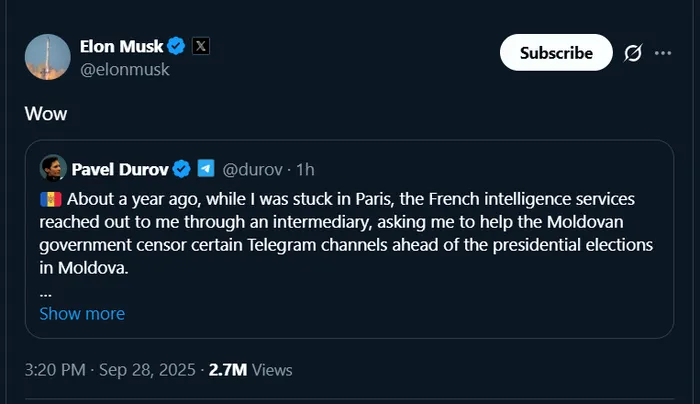Image resolution: width=700 pixels, height=404 pixels.
Task: Click the 1h timestamp on the quoted post
Action: [x=305, y=168]
